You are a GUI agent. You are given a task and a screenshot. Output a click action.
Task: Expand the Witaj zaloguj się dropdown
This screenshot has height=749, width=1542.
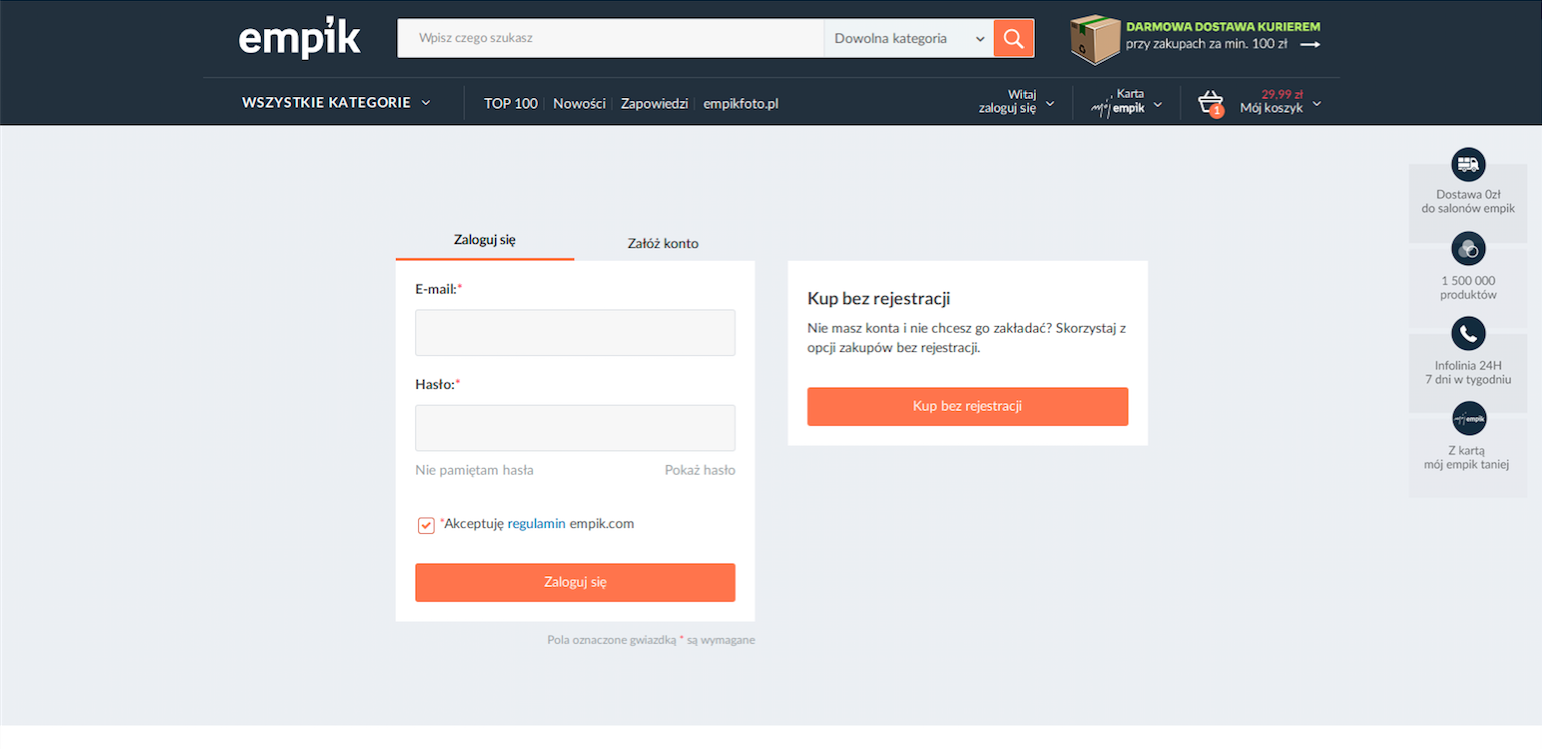point(1015,102)
